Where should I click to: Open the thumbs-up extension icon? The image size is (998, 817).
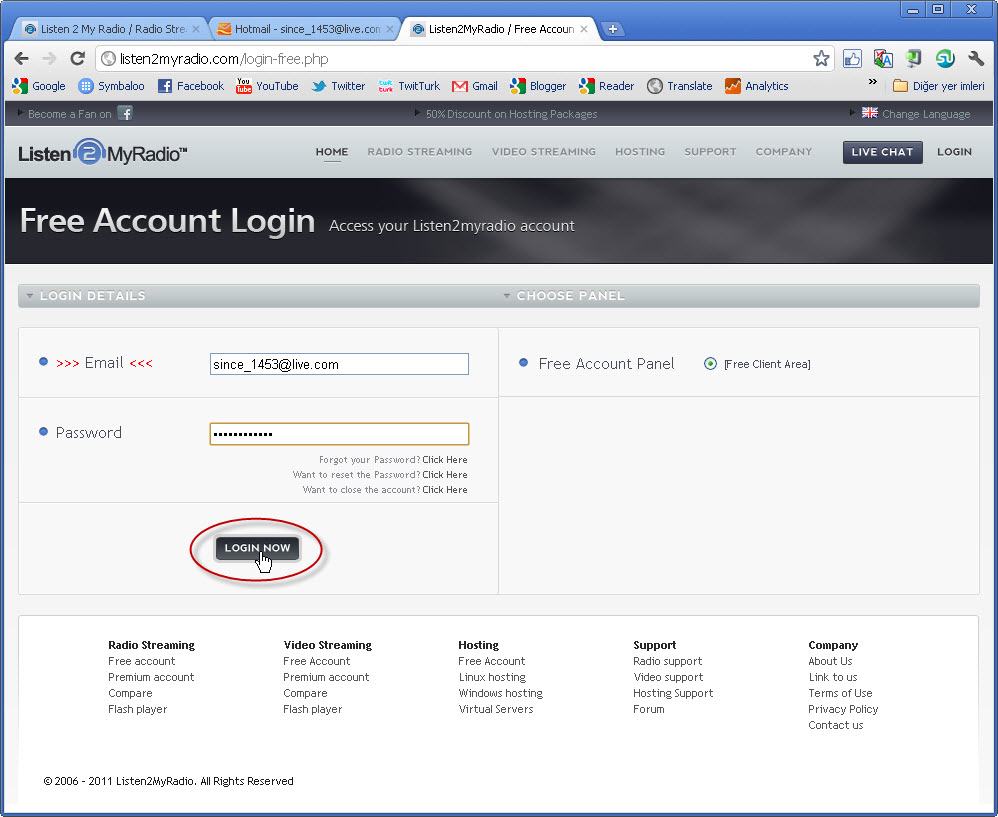(852, 59)
